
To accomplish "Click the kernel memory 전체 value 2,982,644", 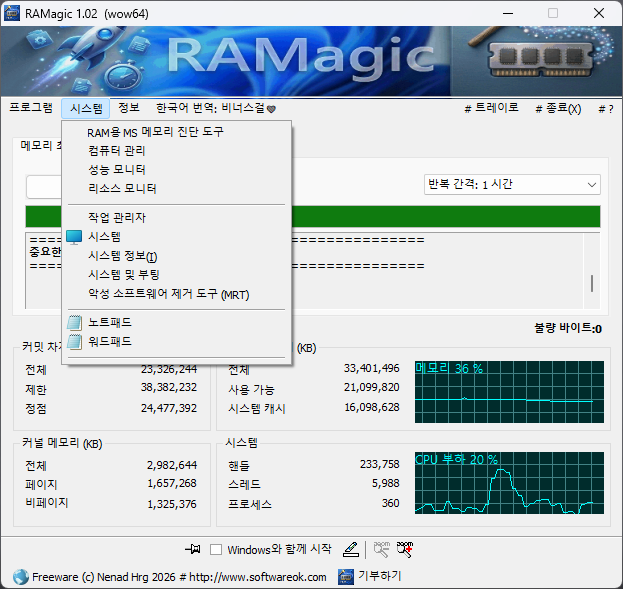I will pyautogui.click(x=172, y=465).
